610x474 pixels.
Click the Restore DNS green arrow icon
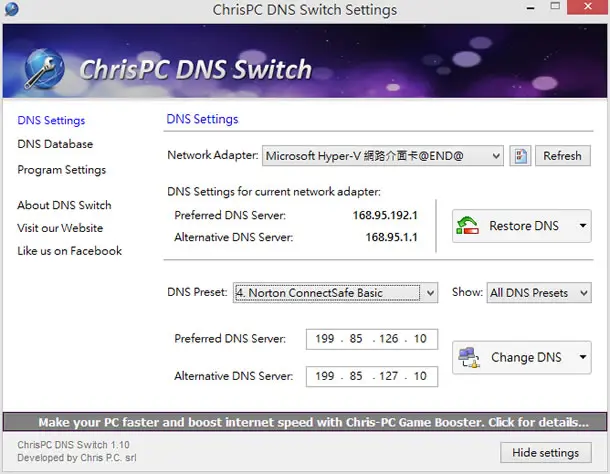467,226
